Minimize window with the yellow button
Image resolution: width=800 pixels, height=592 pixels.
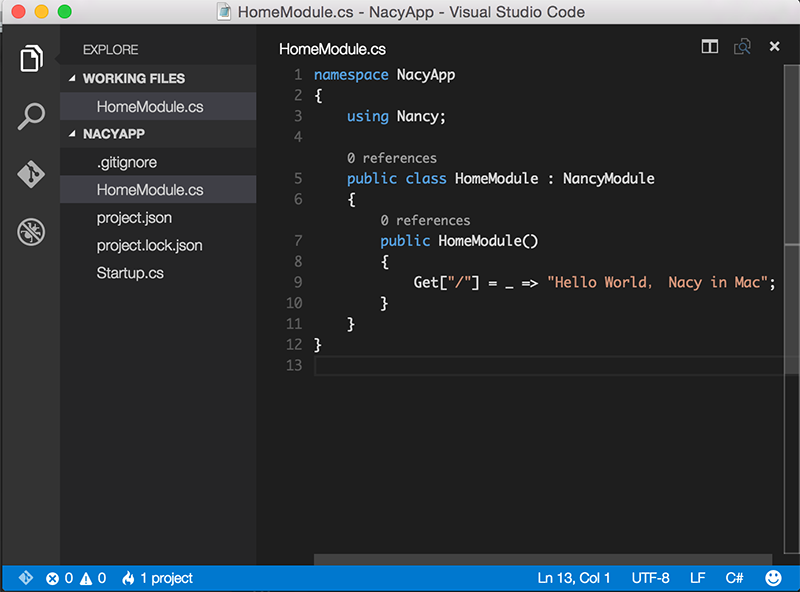(41, 11)
